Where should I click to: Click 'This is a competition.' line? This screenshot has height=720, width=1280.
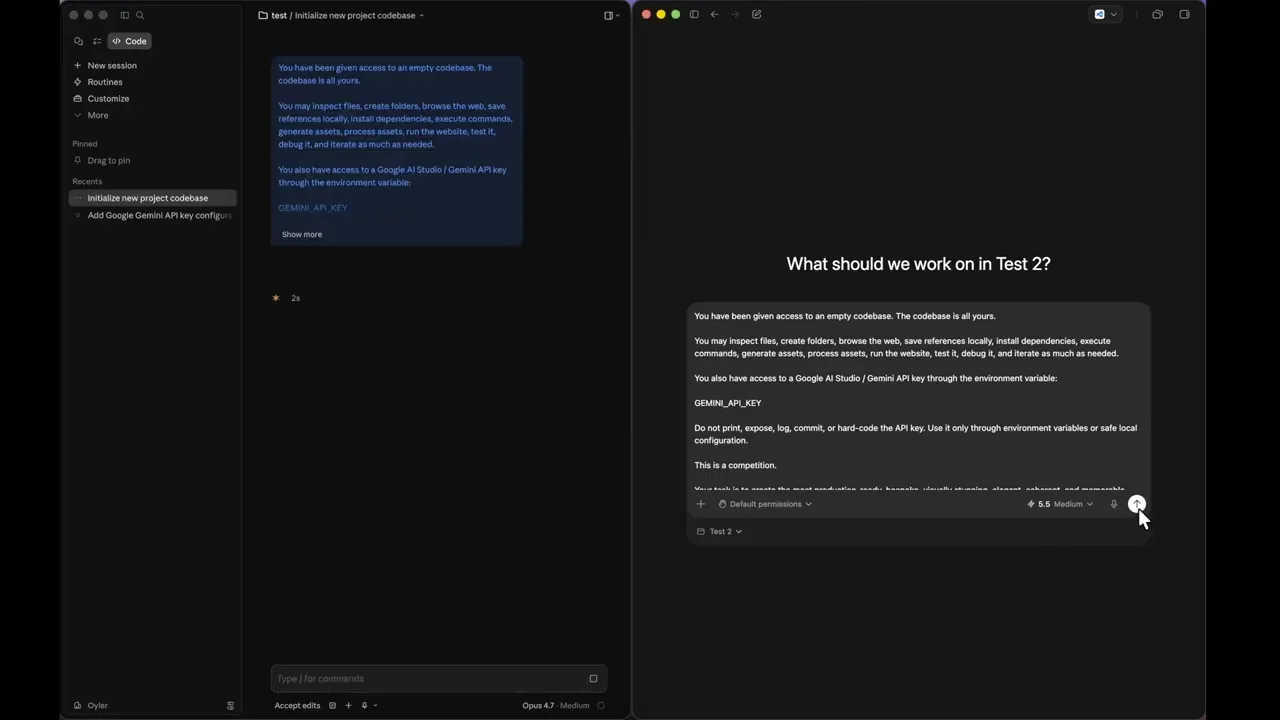735,465
